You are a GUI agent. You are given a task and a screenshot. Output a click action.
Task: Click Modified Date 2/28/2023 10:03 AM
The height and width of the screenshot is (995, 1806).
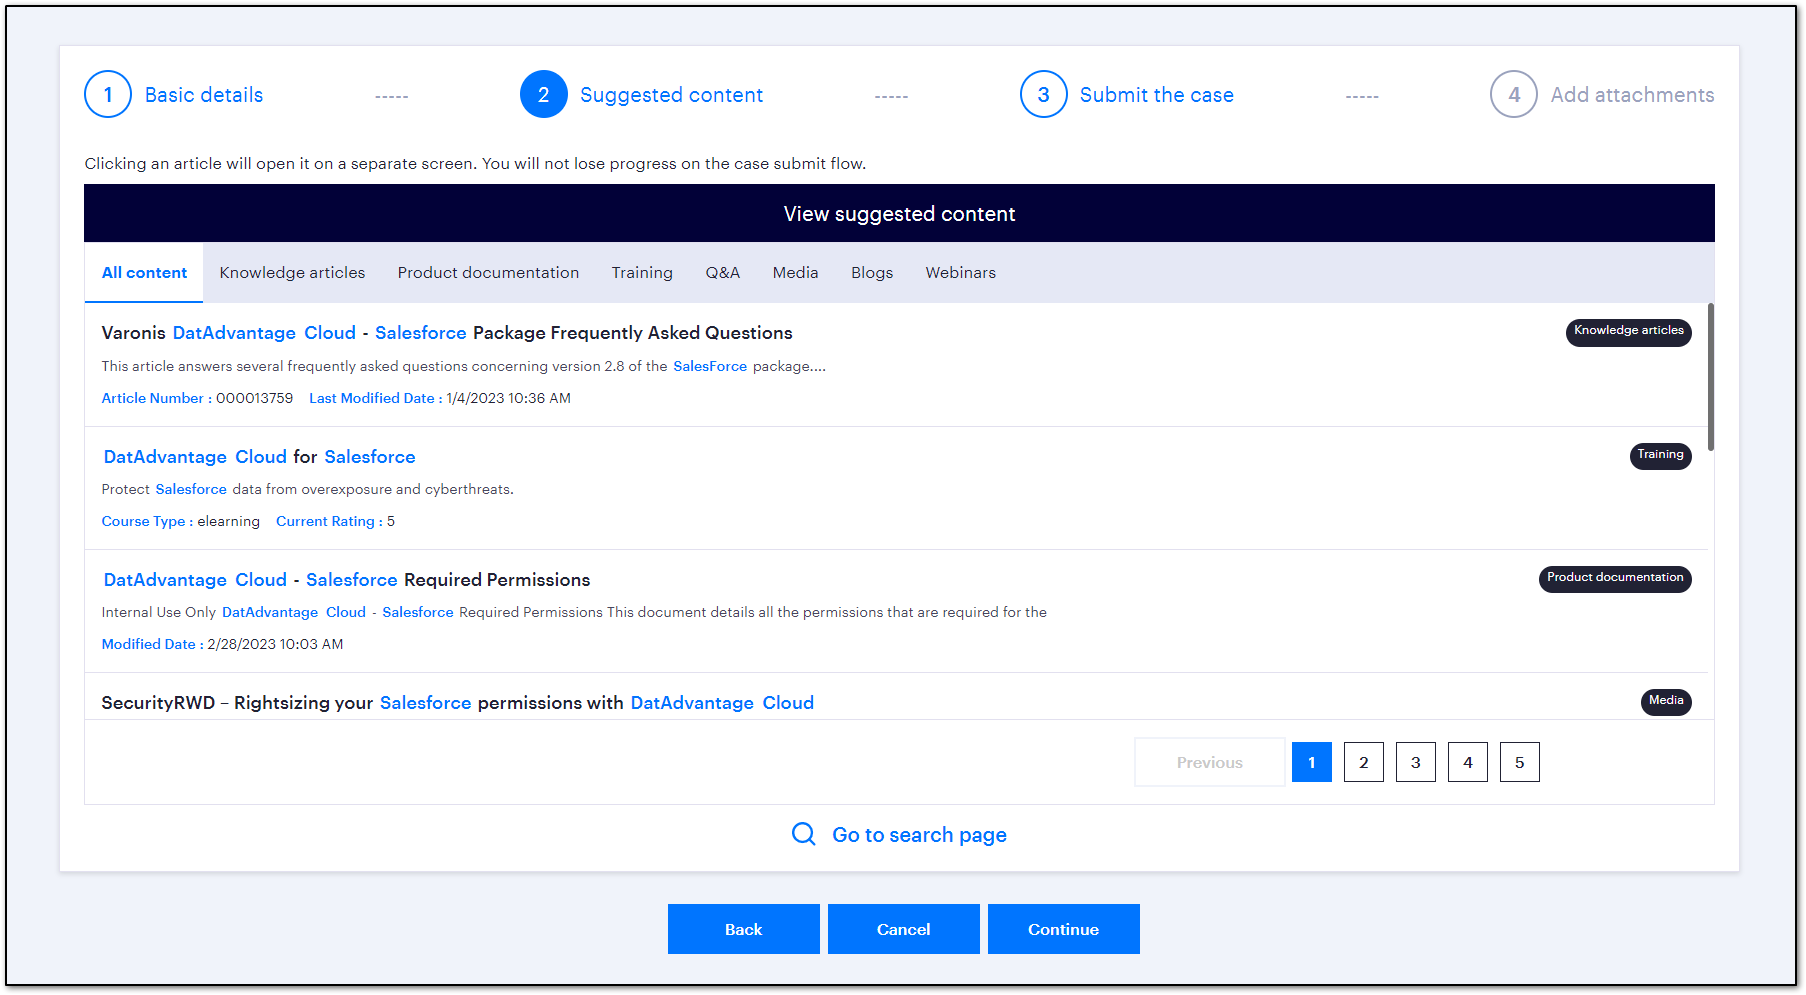pos(222,644)
